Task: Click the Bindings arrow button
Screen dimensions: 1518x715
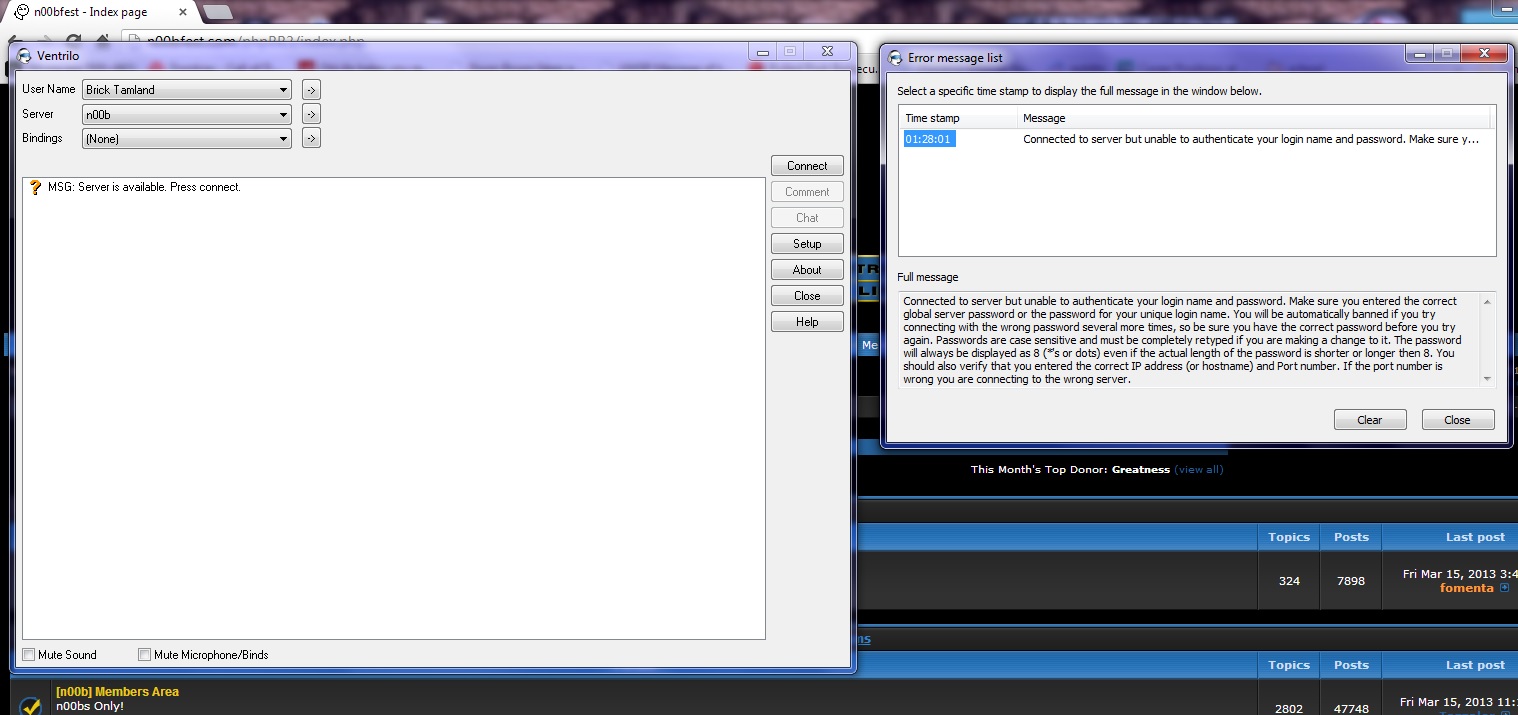Action: (x=311, y=138)
